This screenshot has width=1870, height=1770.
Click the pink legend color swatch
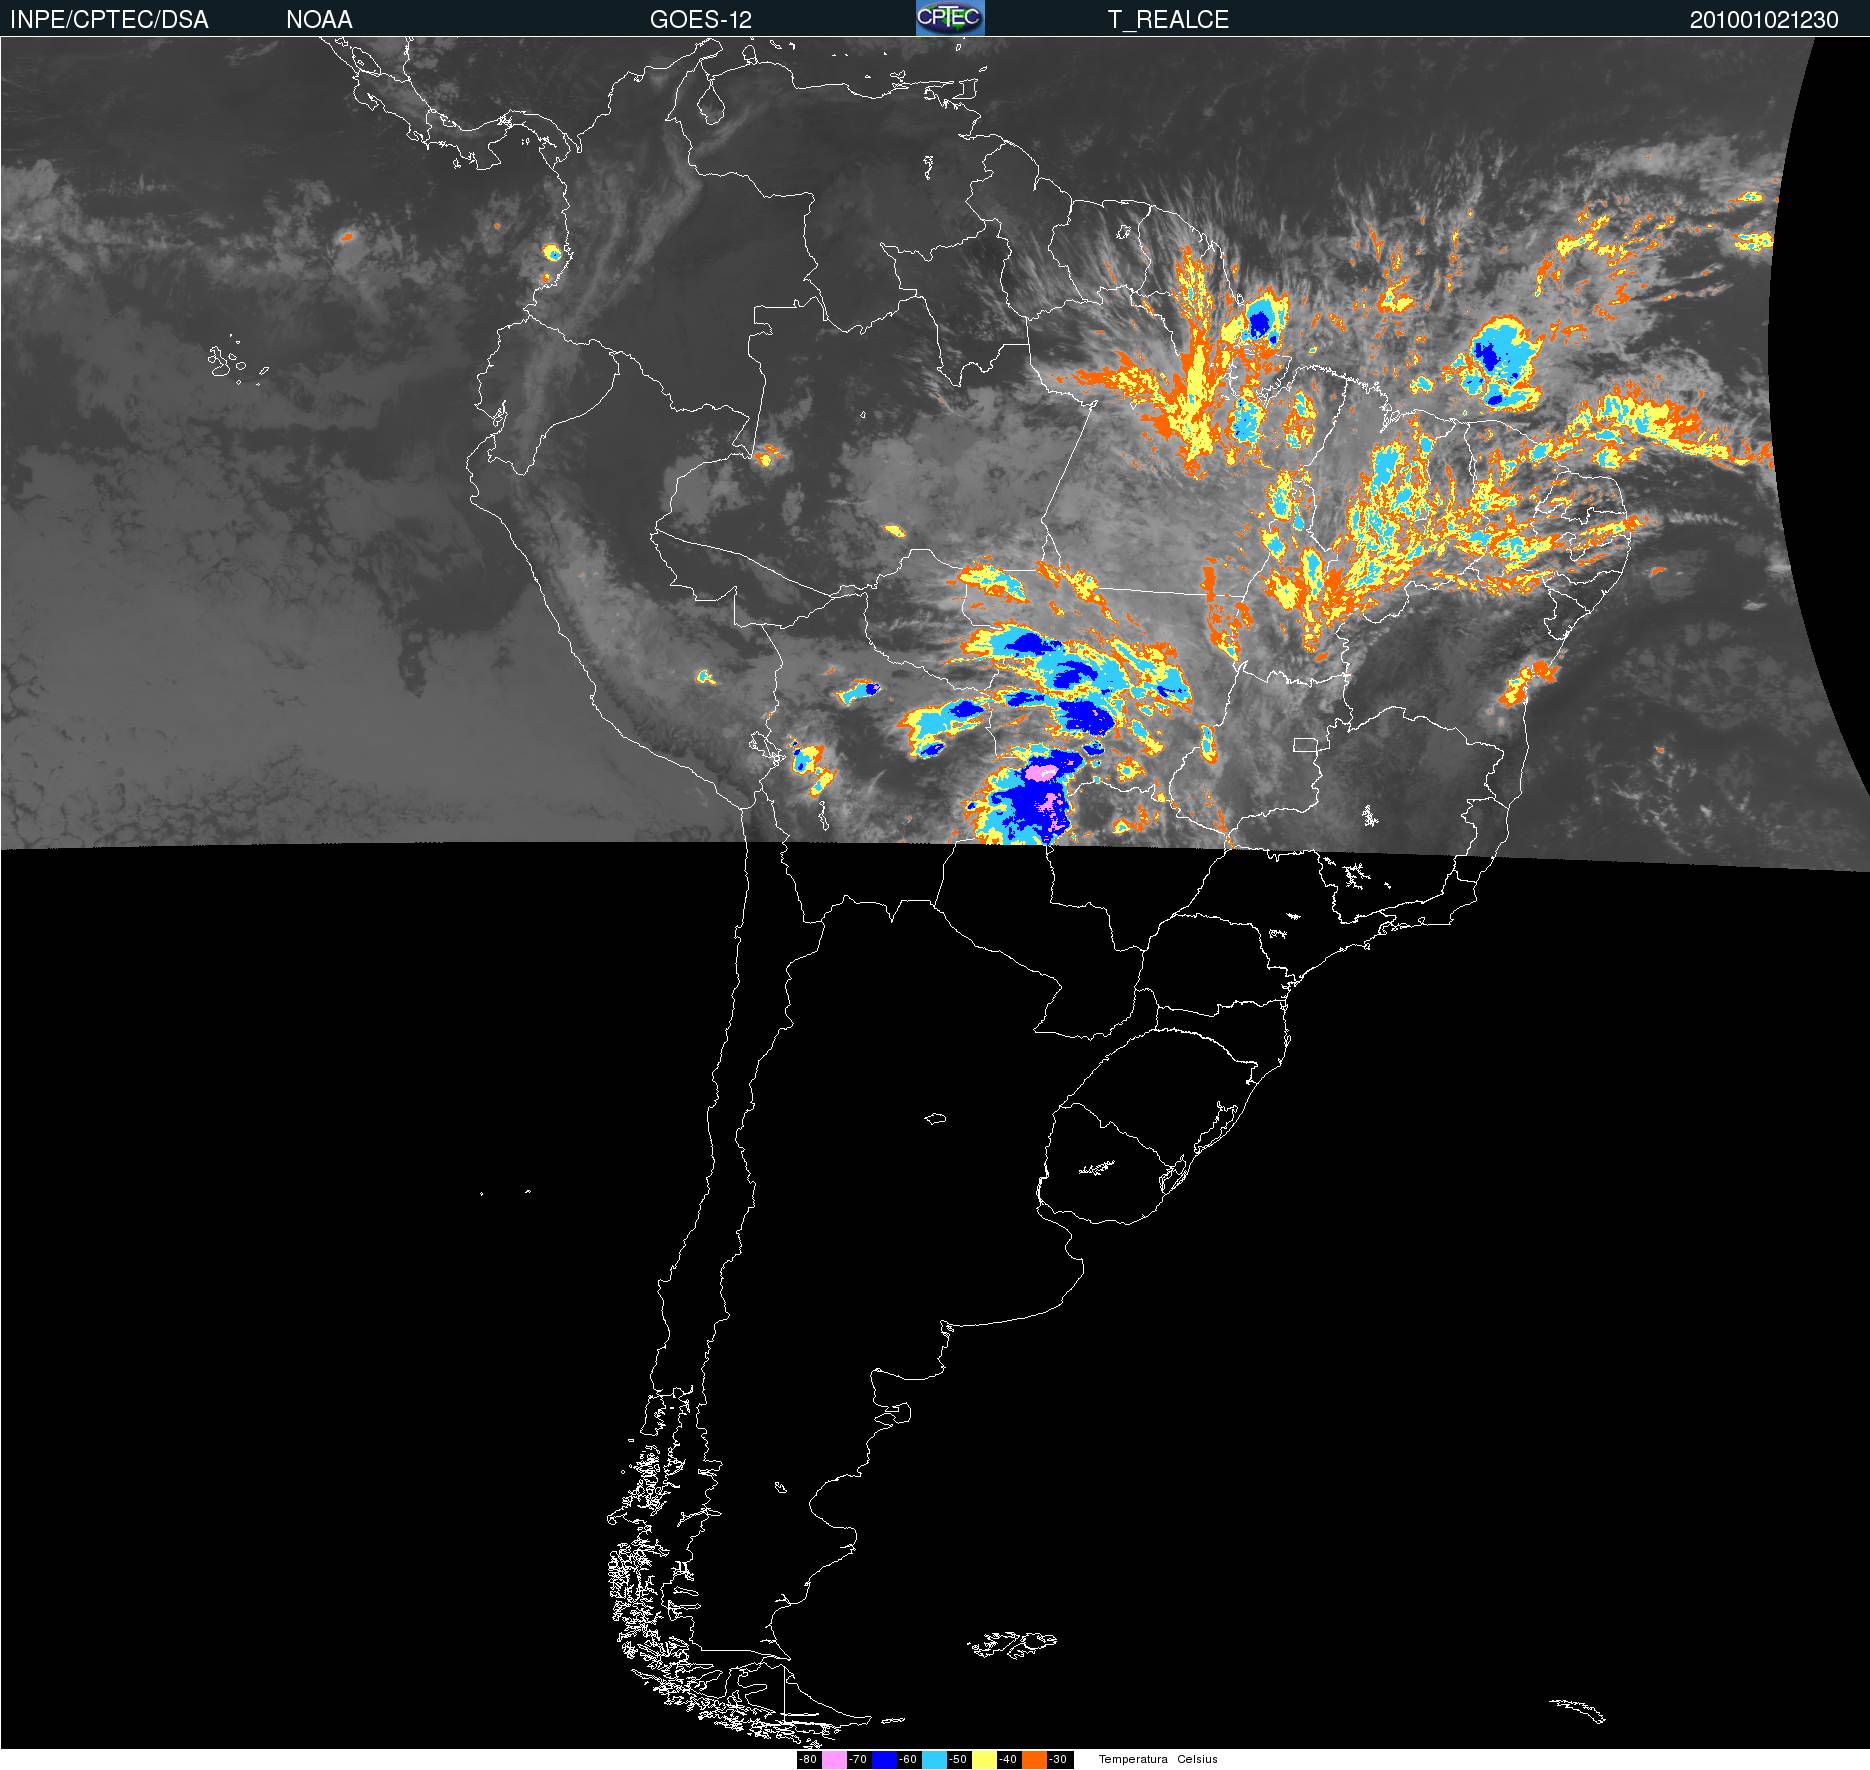(834, 1760)
